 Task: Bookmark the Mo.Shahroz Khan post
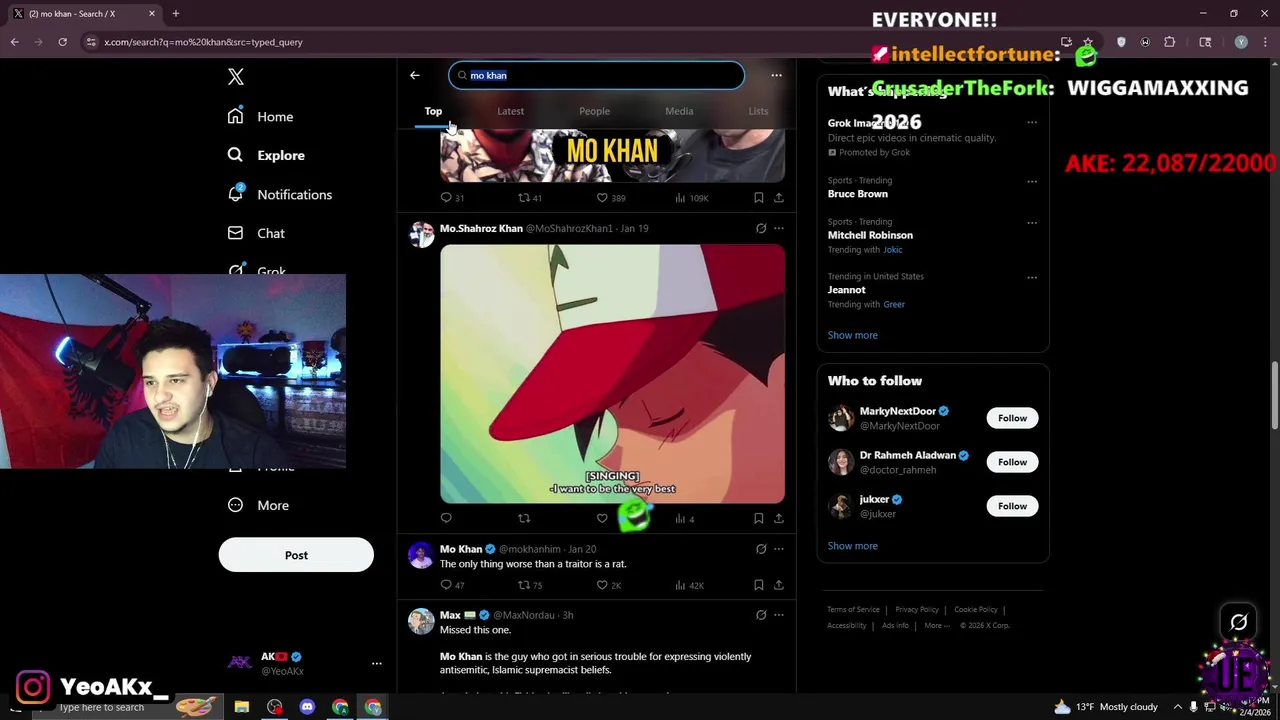758,518
